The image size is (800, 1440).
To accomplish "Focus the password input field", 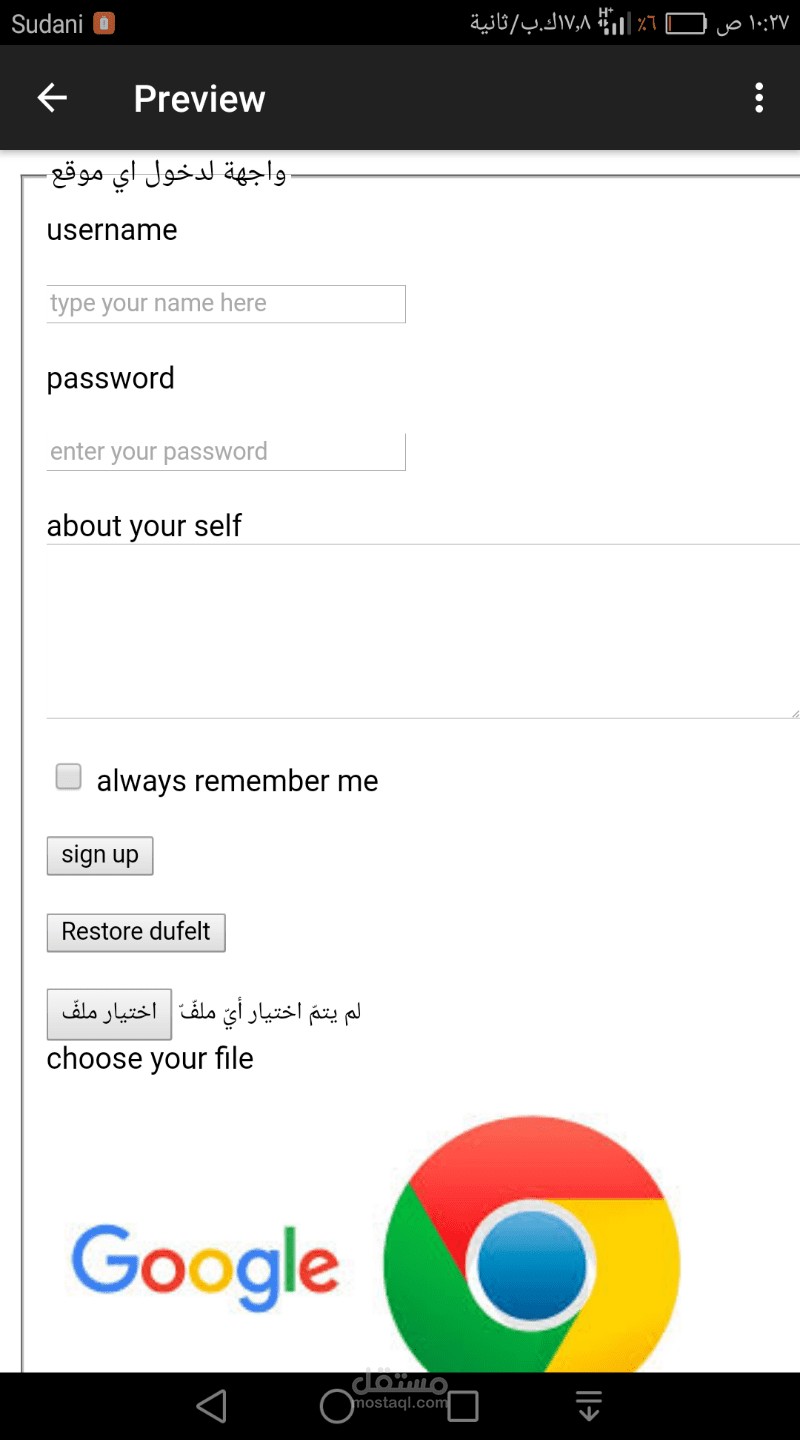I will (226, 452).
